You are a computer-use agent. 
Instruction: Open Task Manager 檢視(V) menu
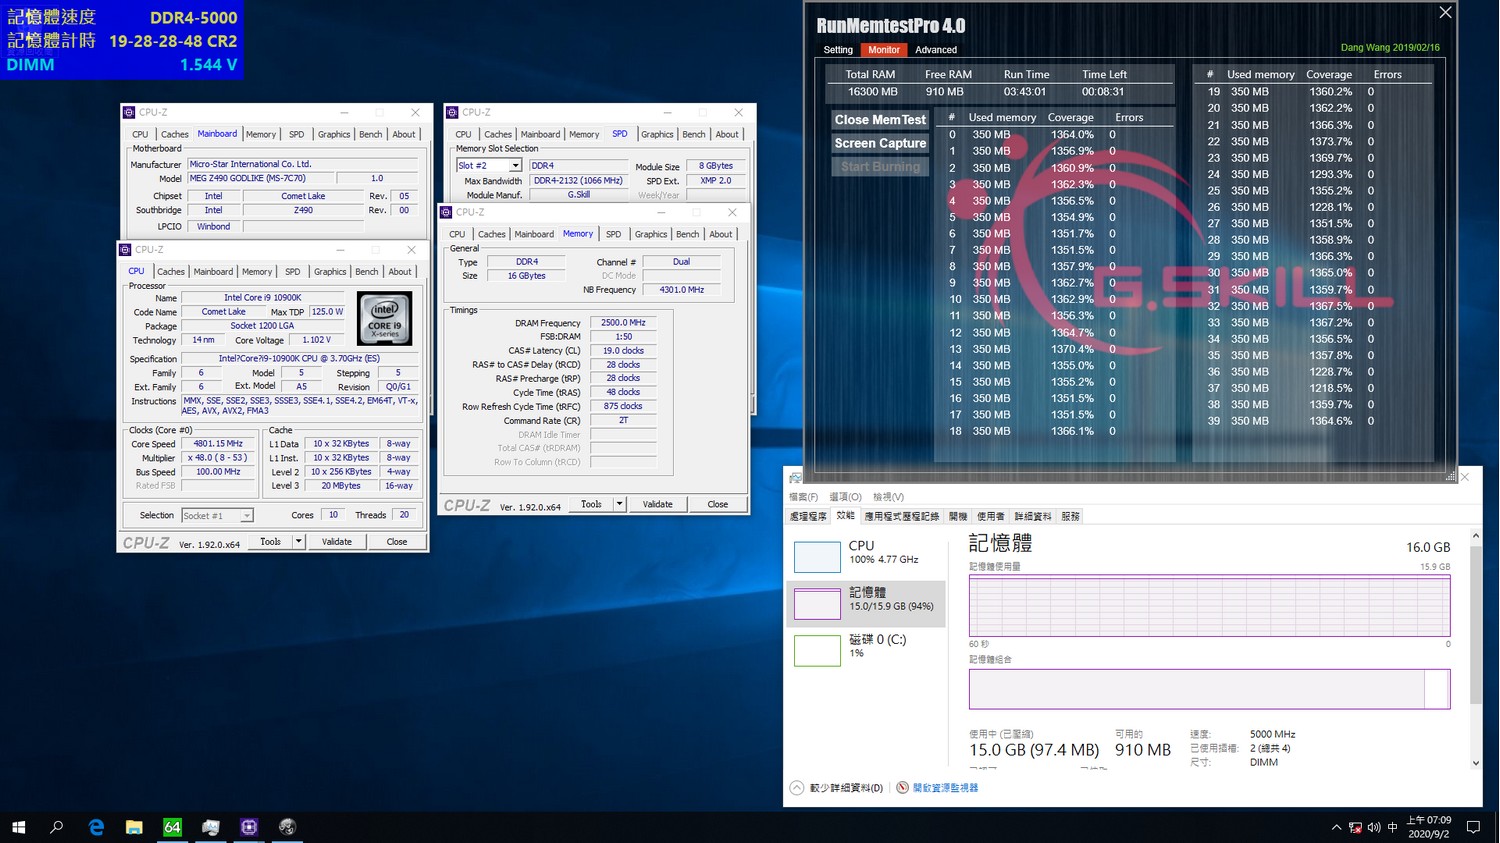(888, 497)
